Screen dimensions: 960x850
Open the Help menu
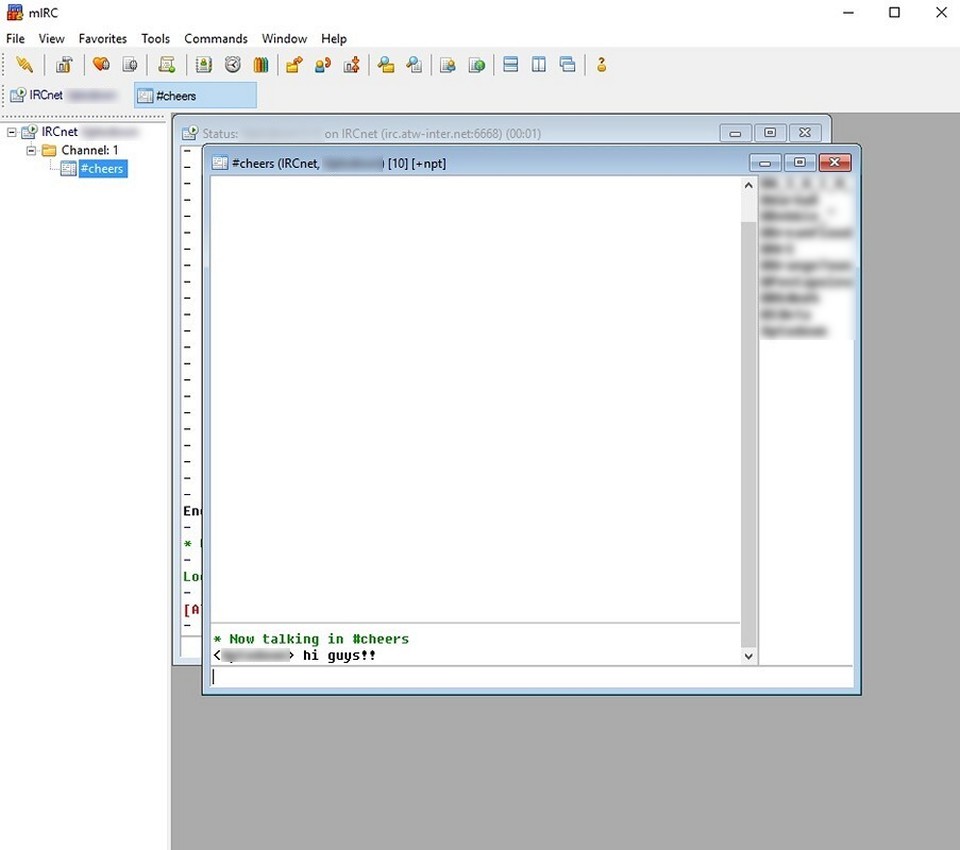[334, 39]
